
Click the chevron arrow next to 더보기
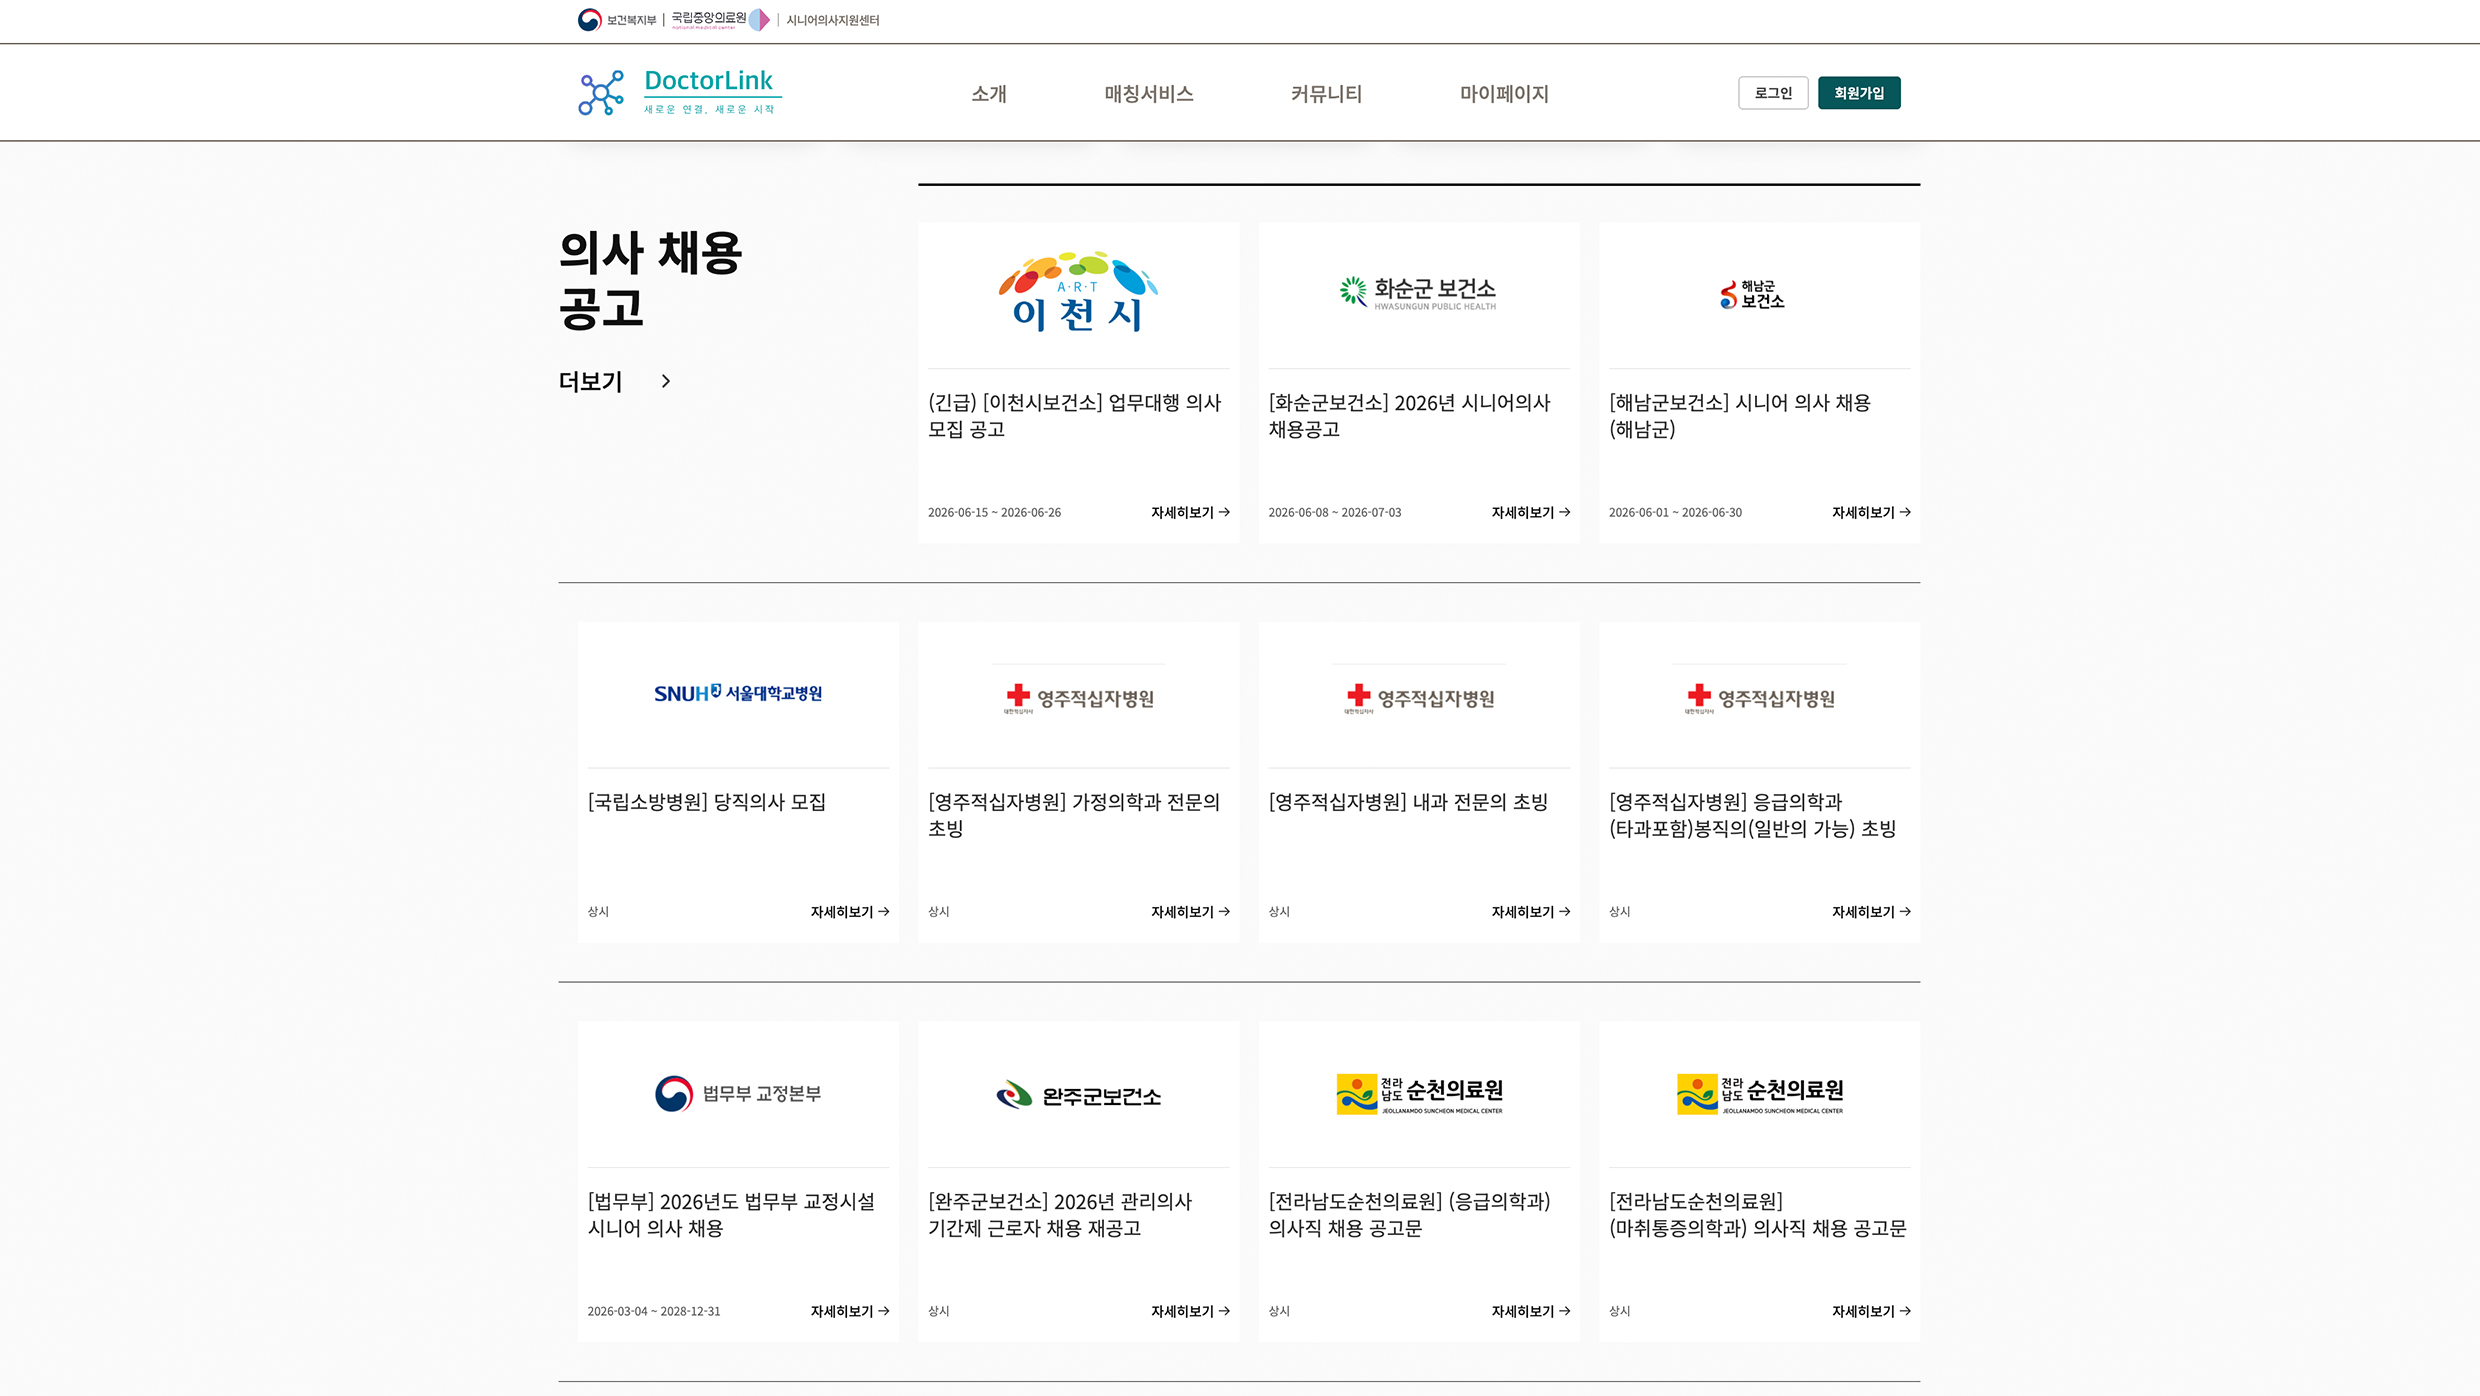(x=666, y=381)
